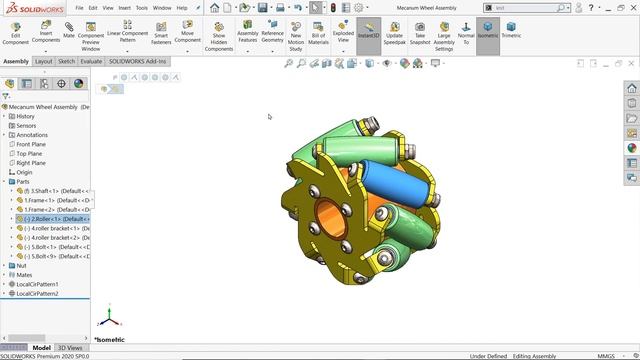
Task: Create a Bill of Materials
Action: pos(318,33)
